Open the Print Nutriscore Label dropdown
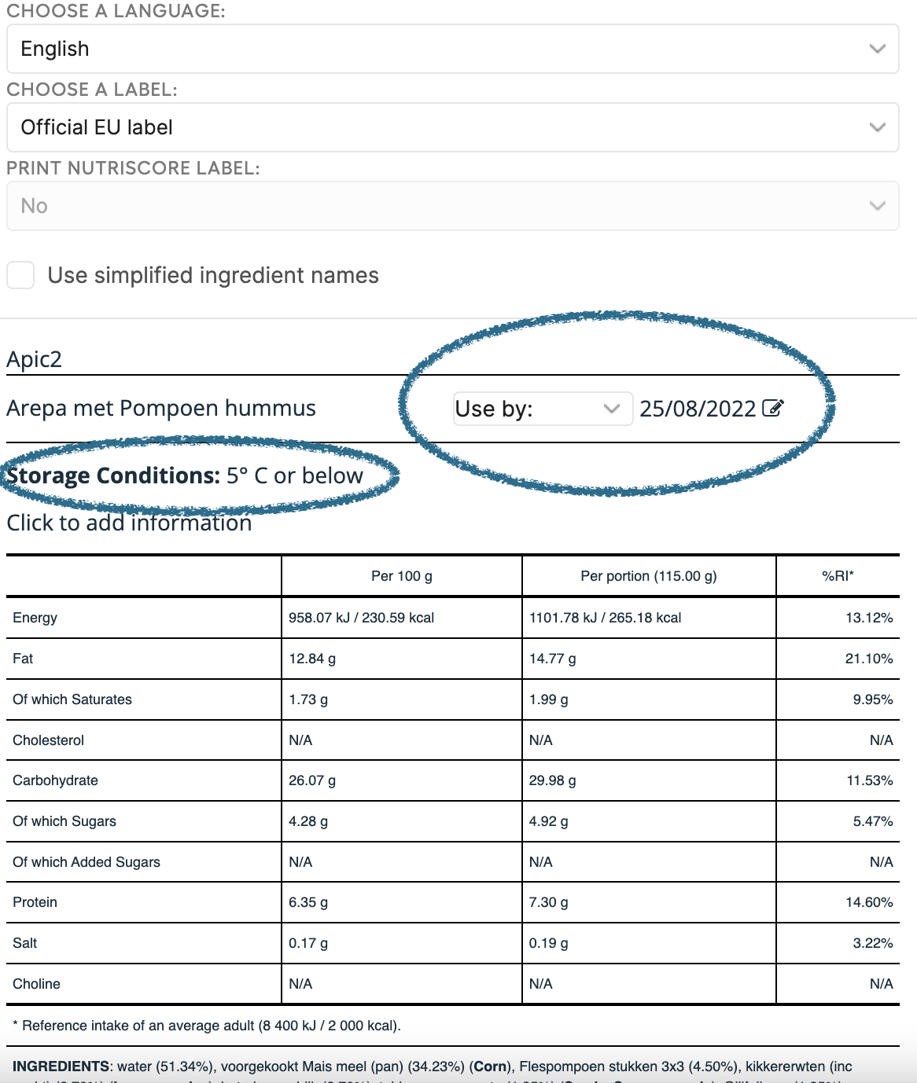917x1083 pixels. click(x=450, y=205)
